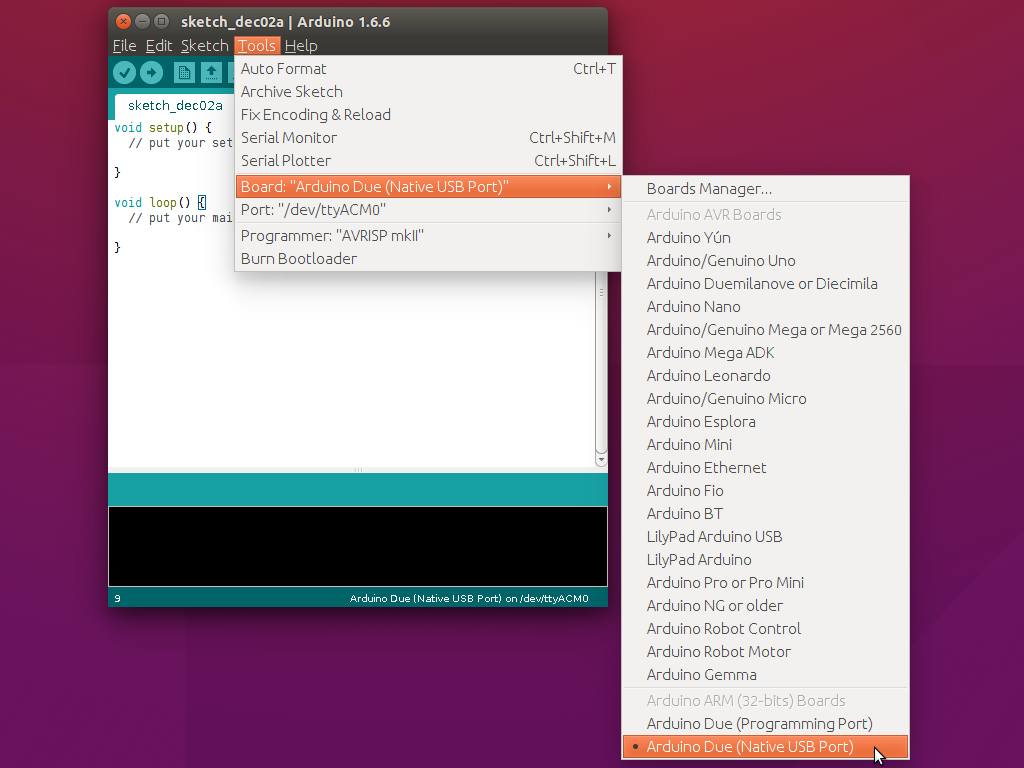Open the Help menu

point(301,46)
